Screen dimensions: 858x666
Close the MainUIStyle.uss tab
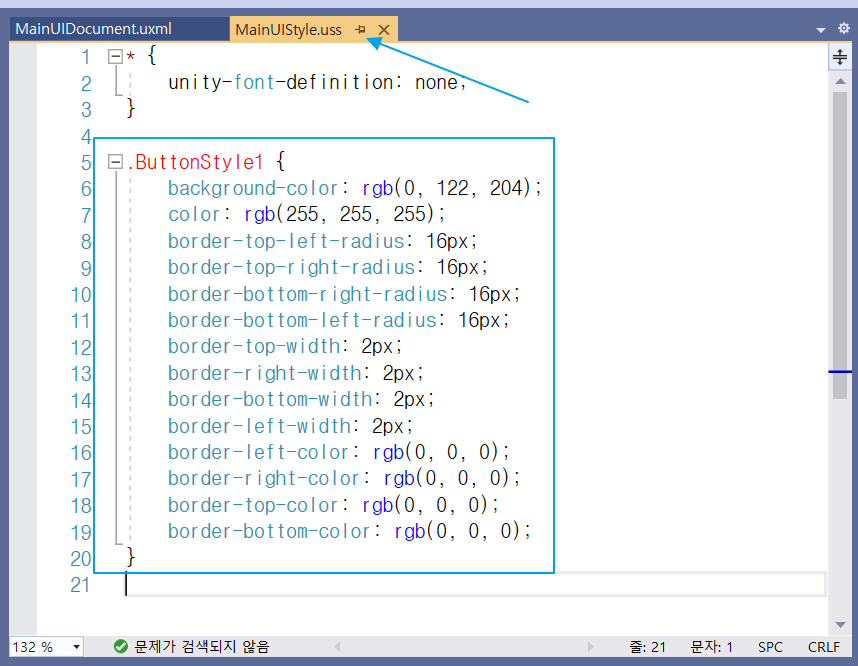[384, 30]
